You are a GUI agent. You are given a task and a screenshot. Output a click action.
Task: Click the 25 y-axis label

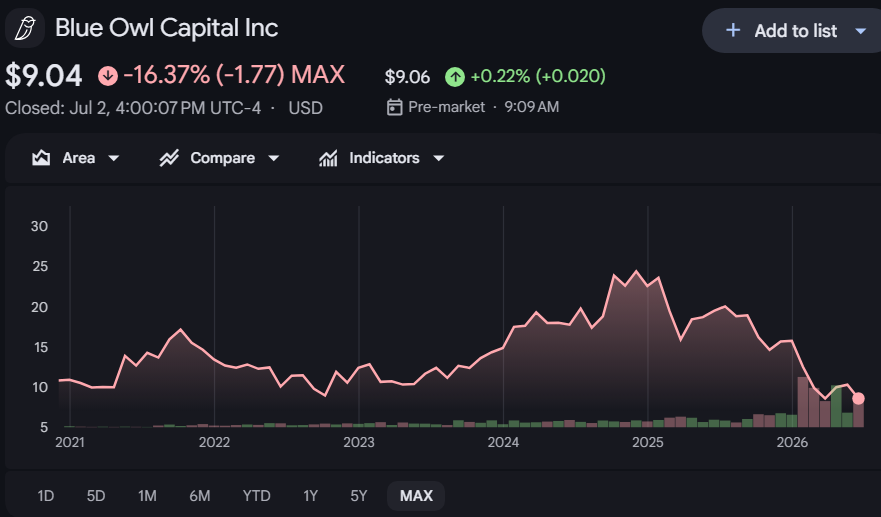40,266
